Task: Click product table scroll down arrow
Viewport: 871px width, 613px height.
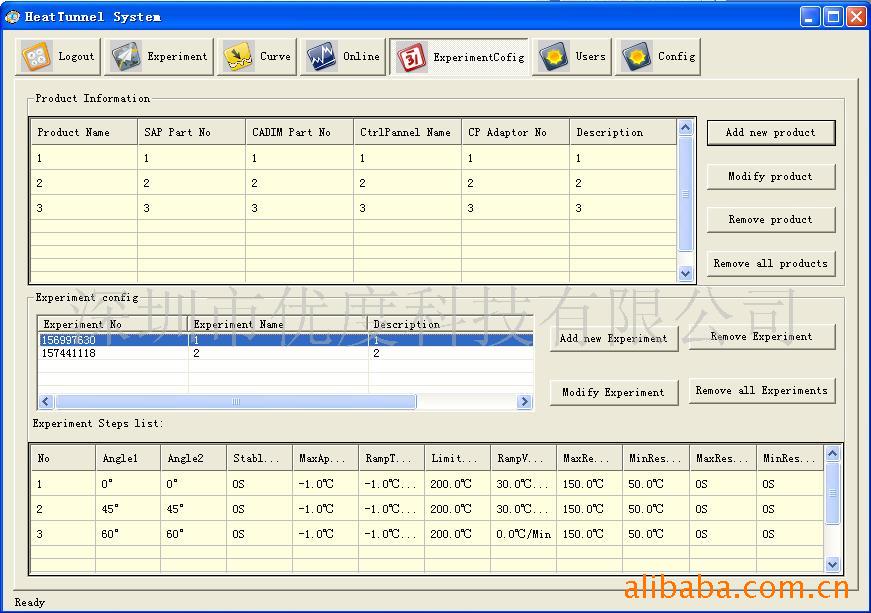Action: point(685,274)
